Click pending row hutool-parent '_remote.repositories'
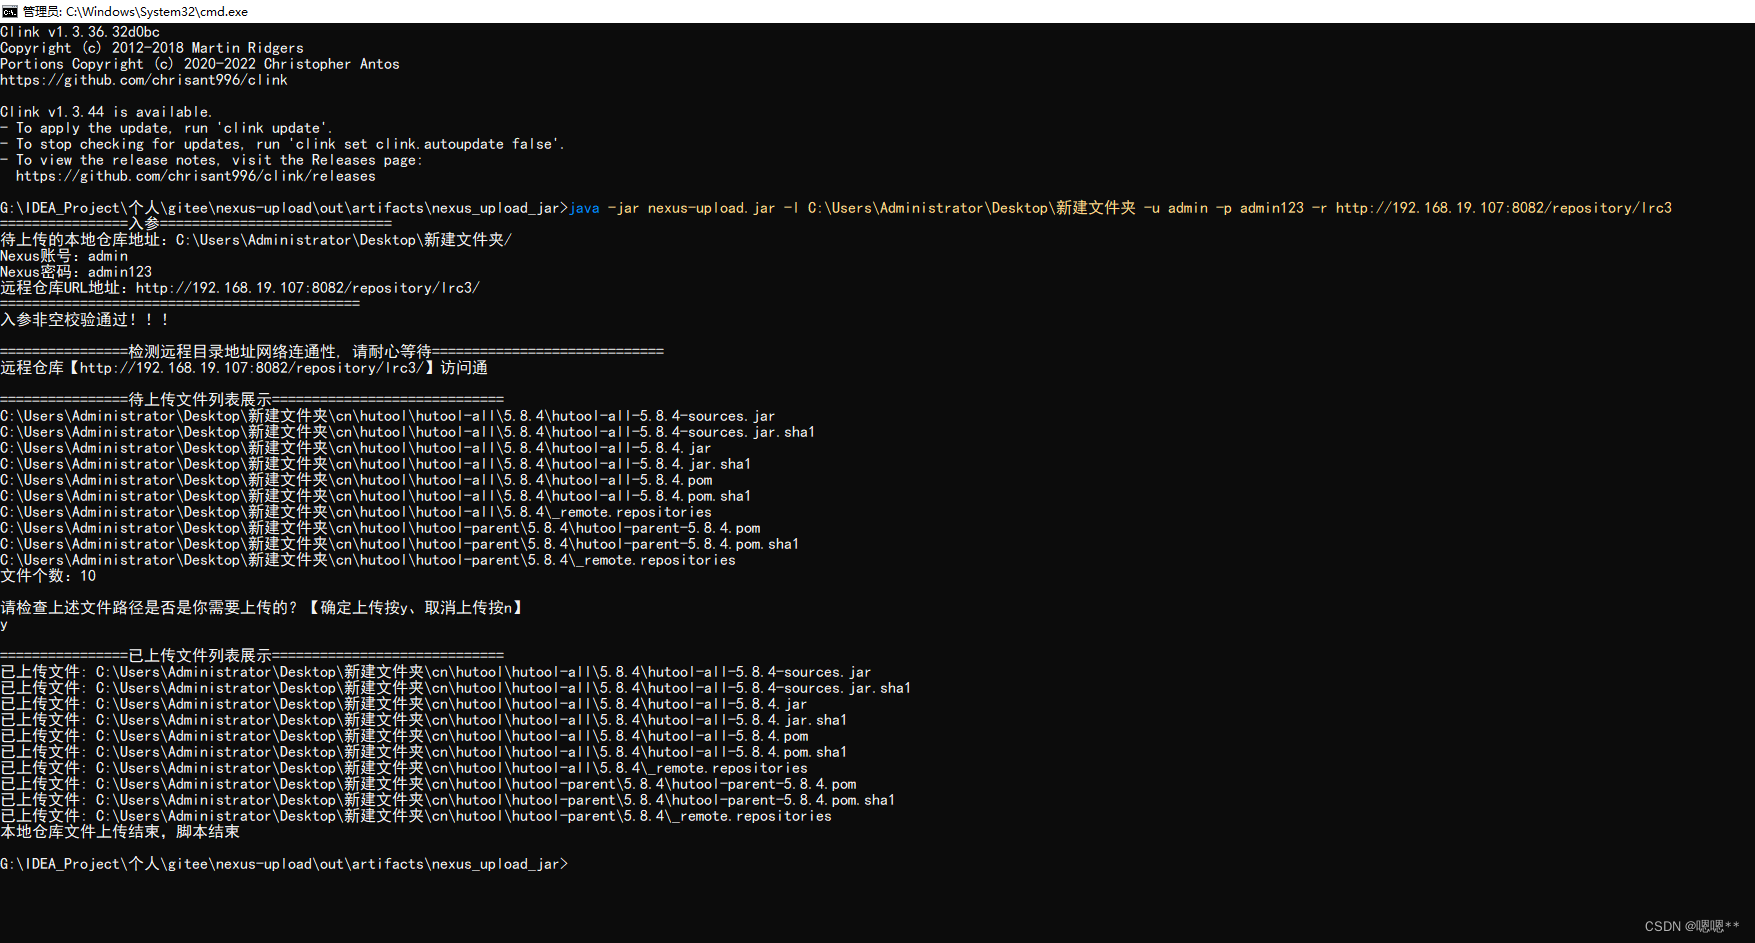The image size is (1755, 943). coord(368,560)
